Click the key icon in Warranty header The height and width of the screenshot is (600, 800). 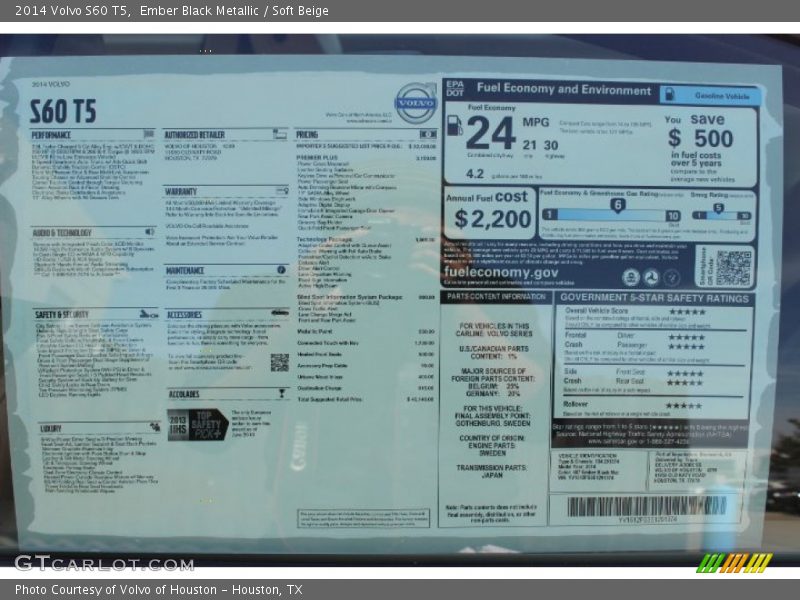click(282, 190)
